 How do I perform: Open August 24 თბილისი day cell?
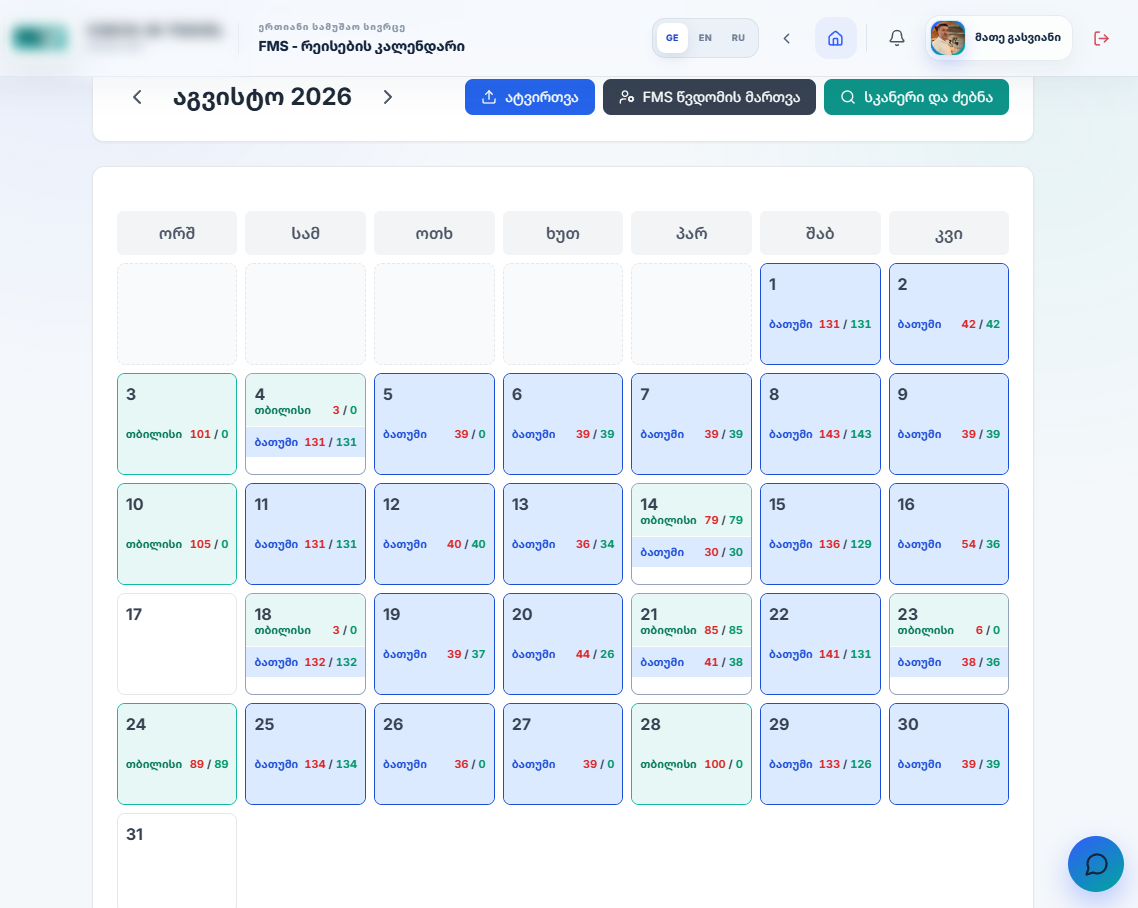tap(177, 754)
